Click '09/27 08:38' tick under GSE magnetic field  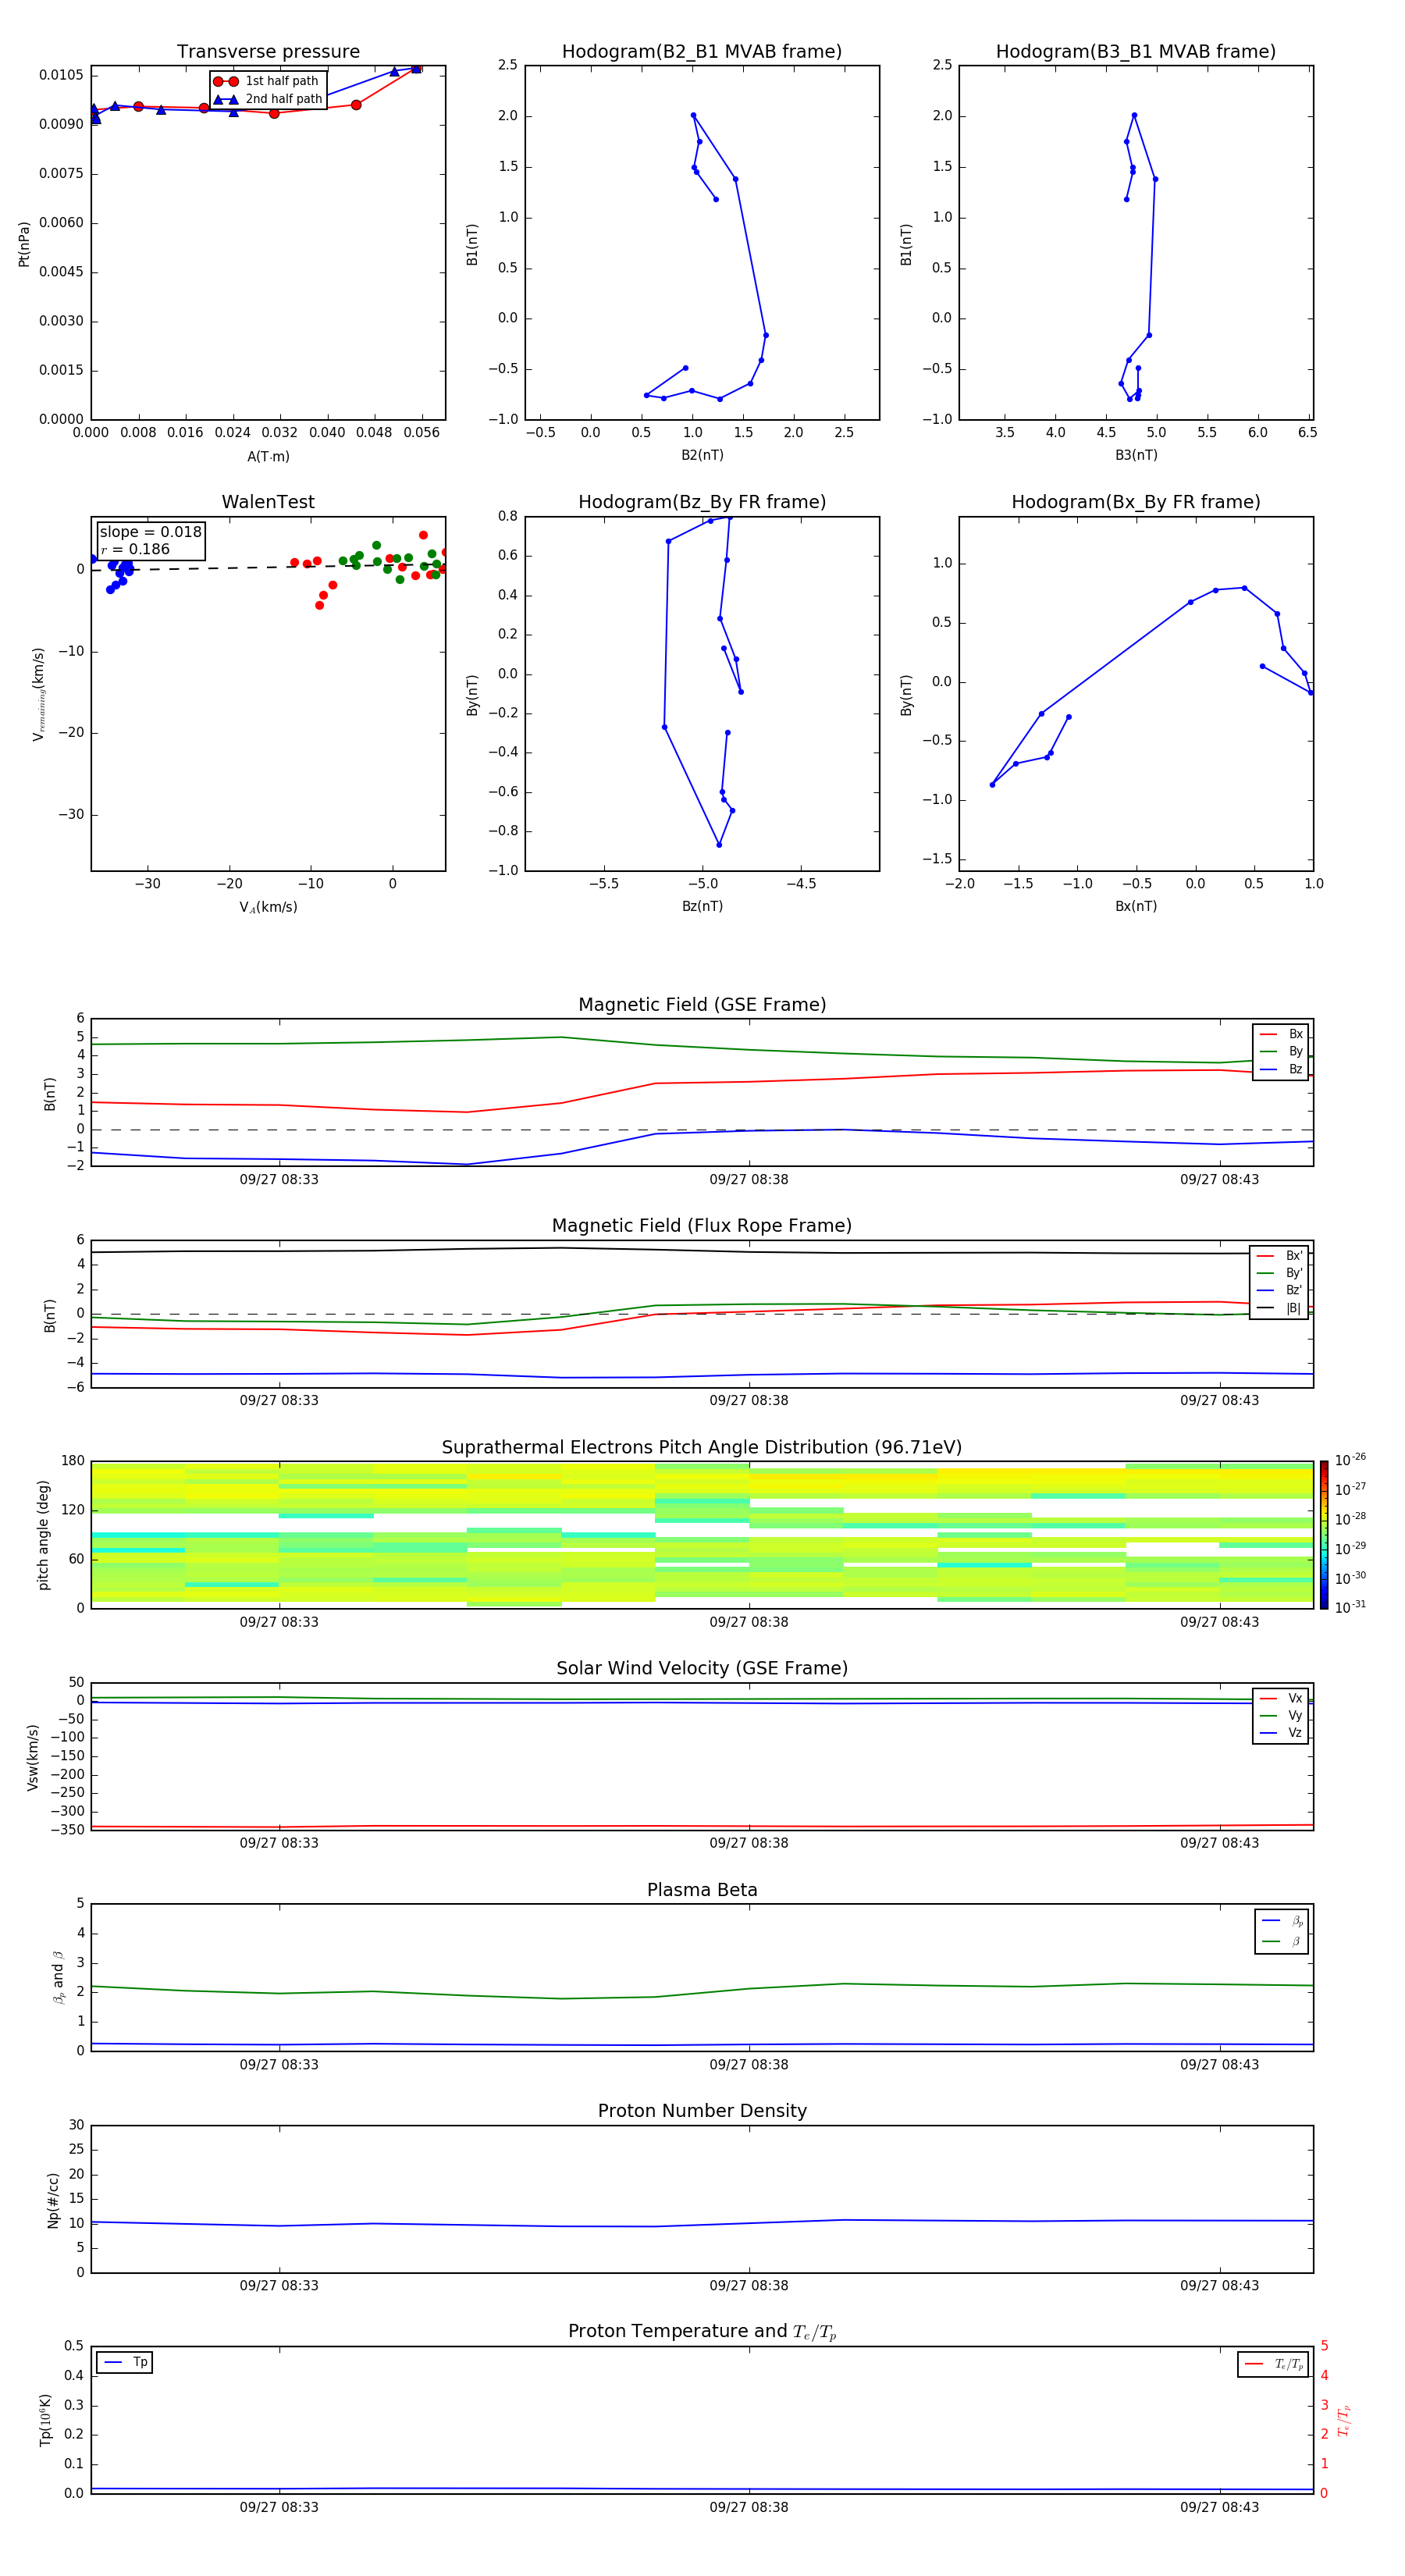click(x=749, y=1180)
